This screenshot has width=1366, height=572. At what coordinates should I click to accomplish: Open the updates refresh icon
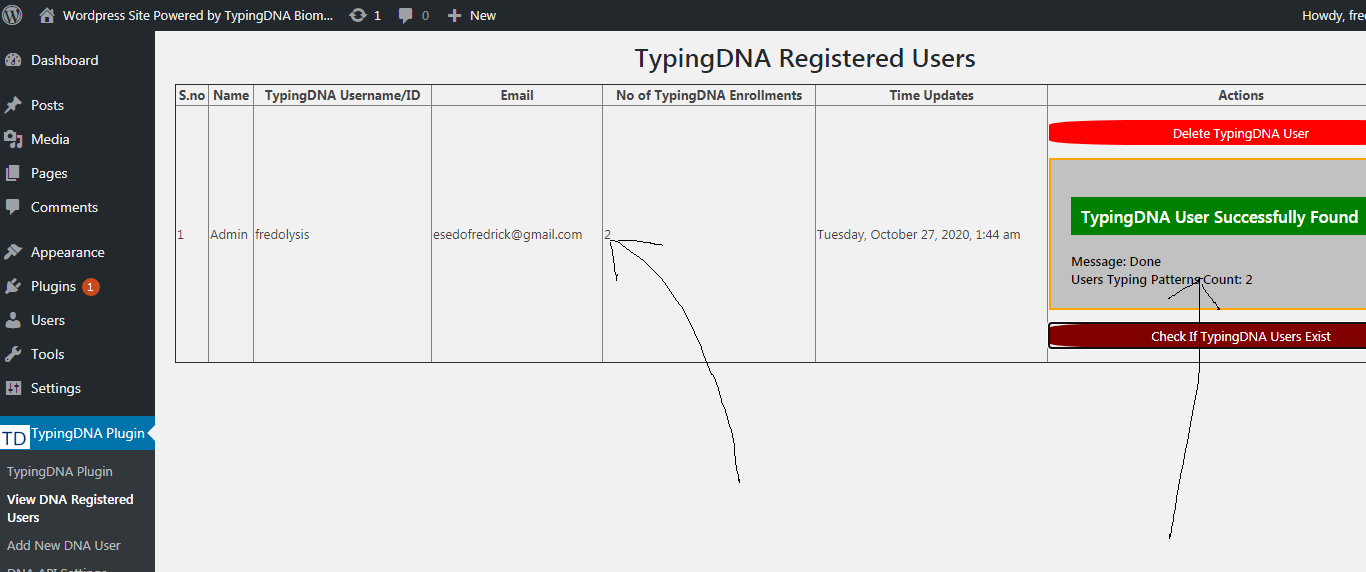[x=358, y=15]
